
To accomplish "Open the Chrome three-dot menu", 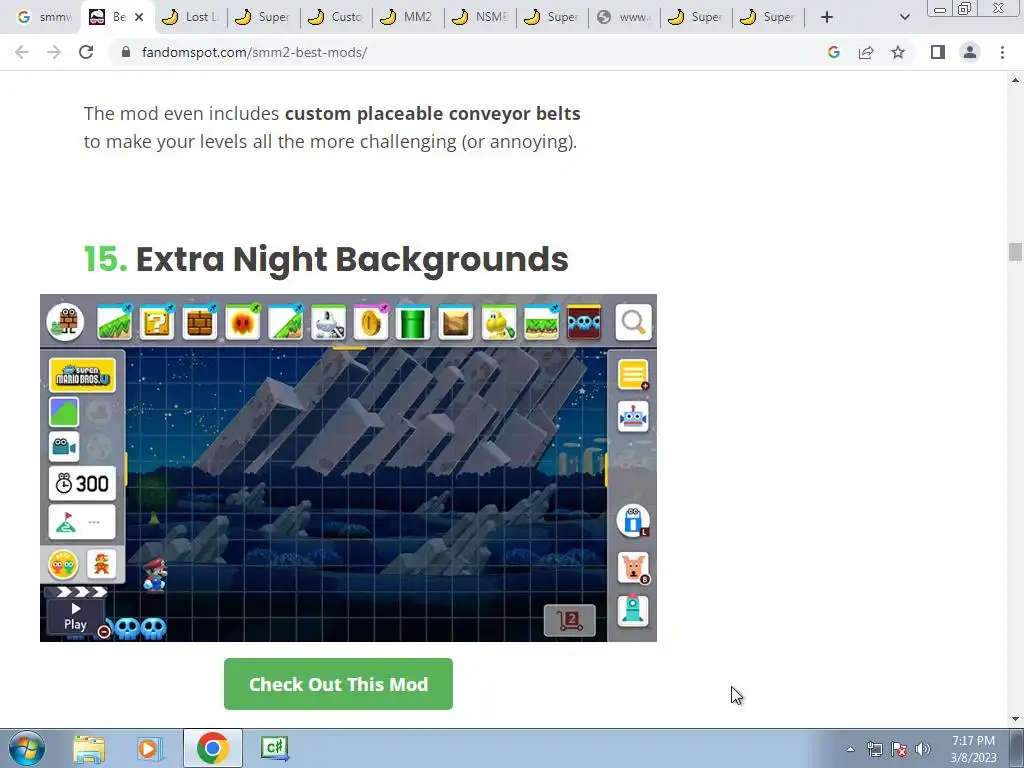I will pos(1002,52).
